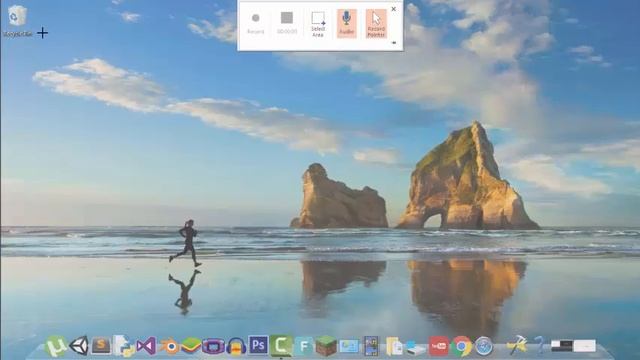Open YouTube from the dock
The image size is (640, 360).
[x=439, y=346]
